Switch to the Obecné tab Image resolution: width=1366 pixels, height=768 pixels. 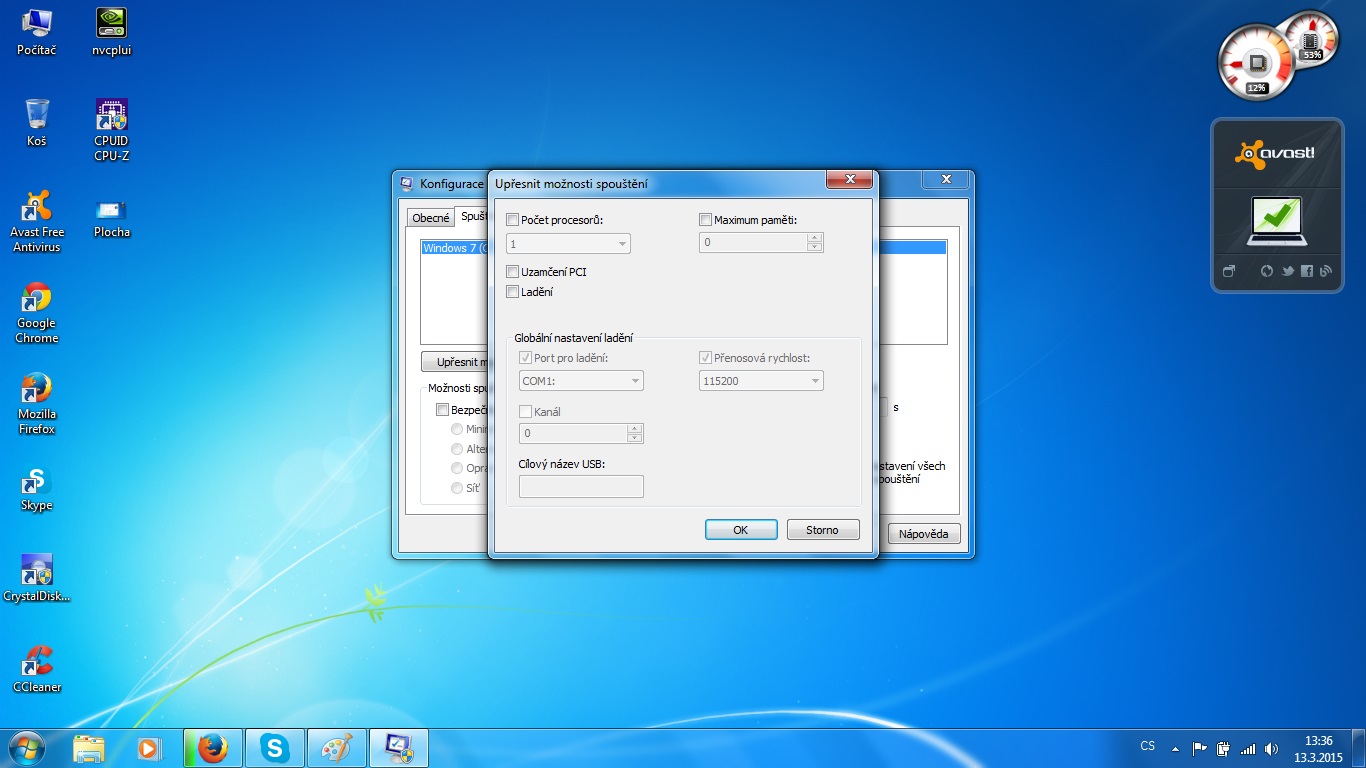coord(431,218)
